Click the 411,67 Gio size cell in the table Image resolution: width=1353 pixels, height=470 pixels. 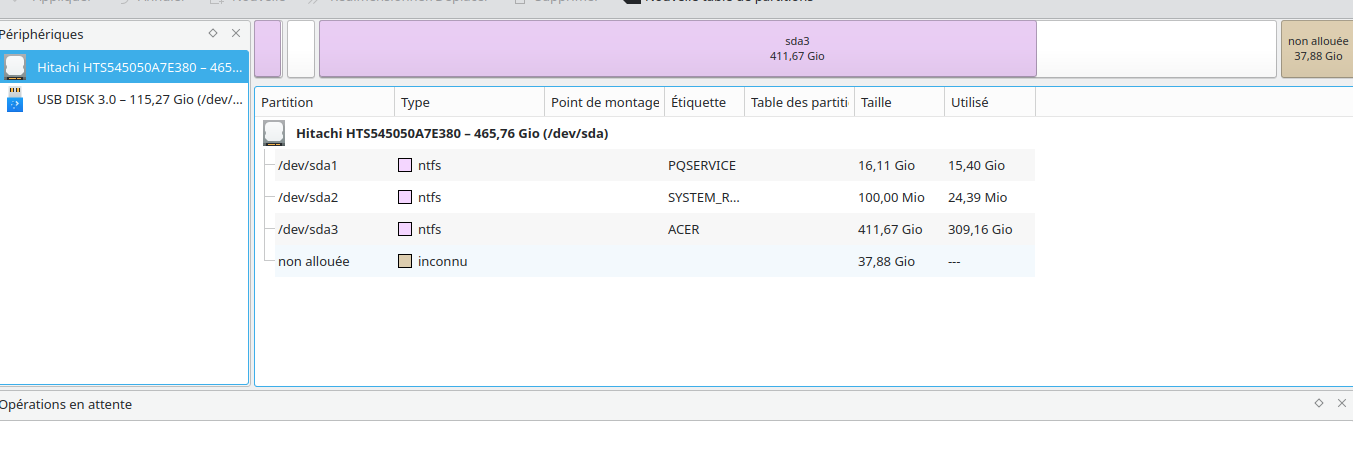(890, 229)
